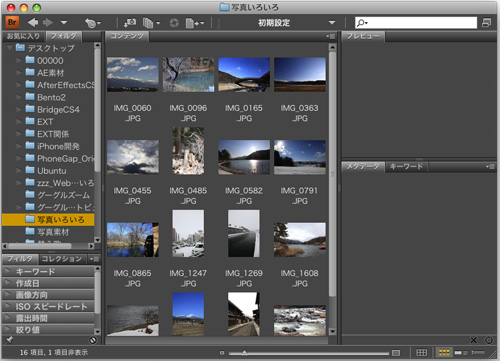Image resolution: width=500 pixels, height=361 pixels.
Task: Go back with the left arrow
Action: coord(33,23)
